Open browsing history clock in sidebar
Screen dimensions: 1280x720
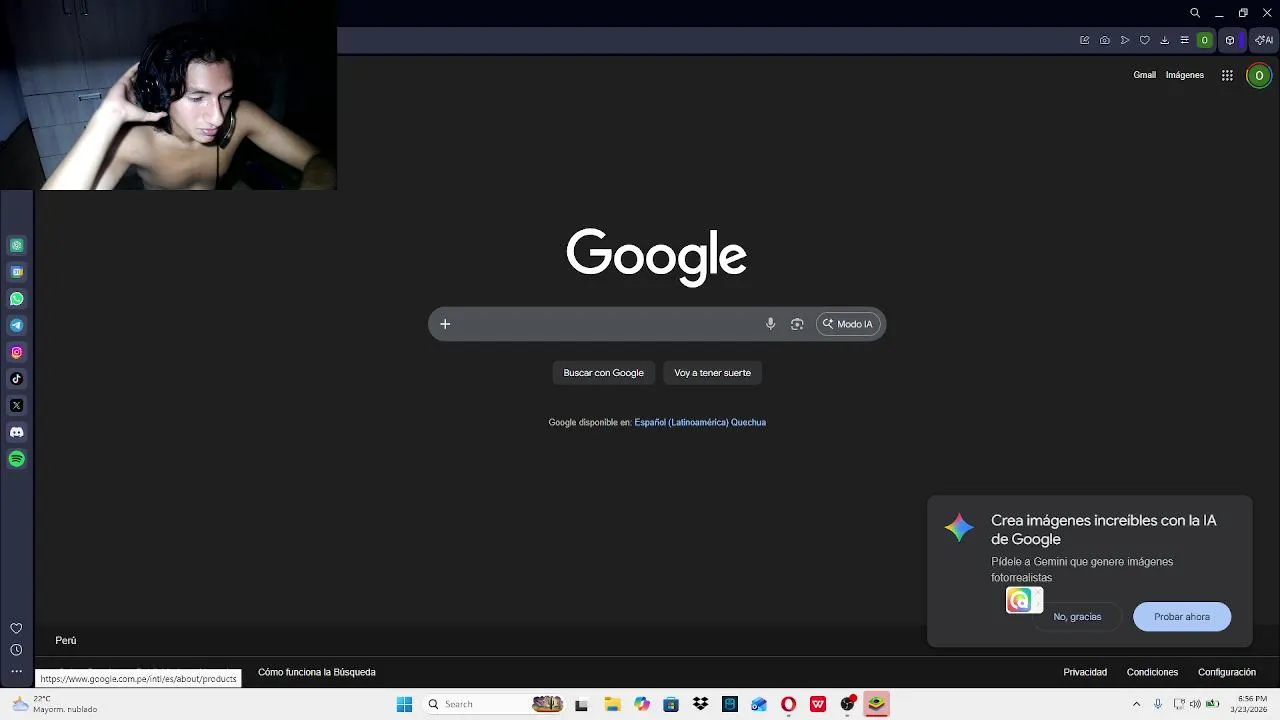(x=16, y=650)
